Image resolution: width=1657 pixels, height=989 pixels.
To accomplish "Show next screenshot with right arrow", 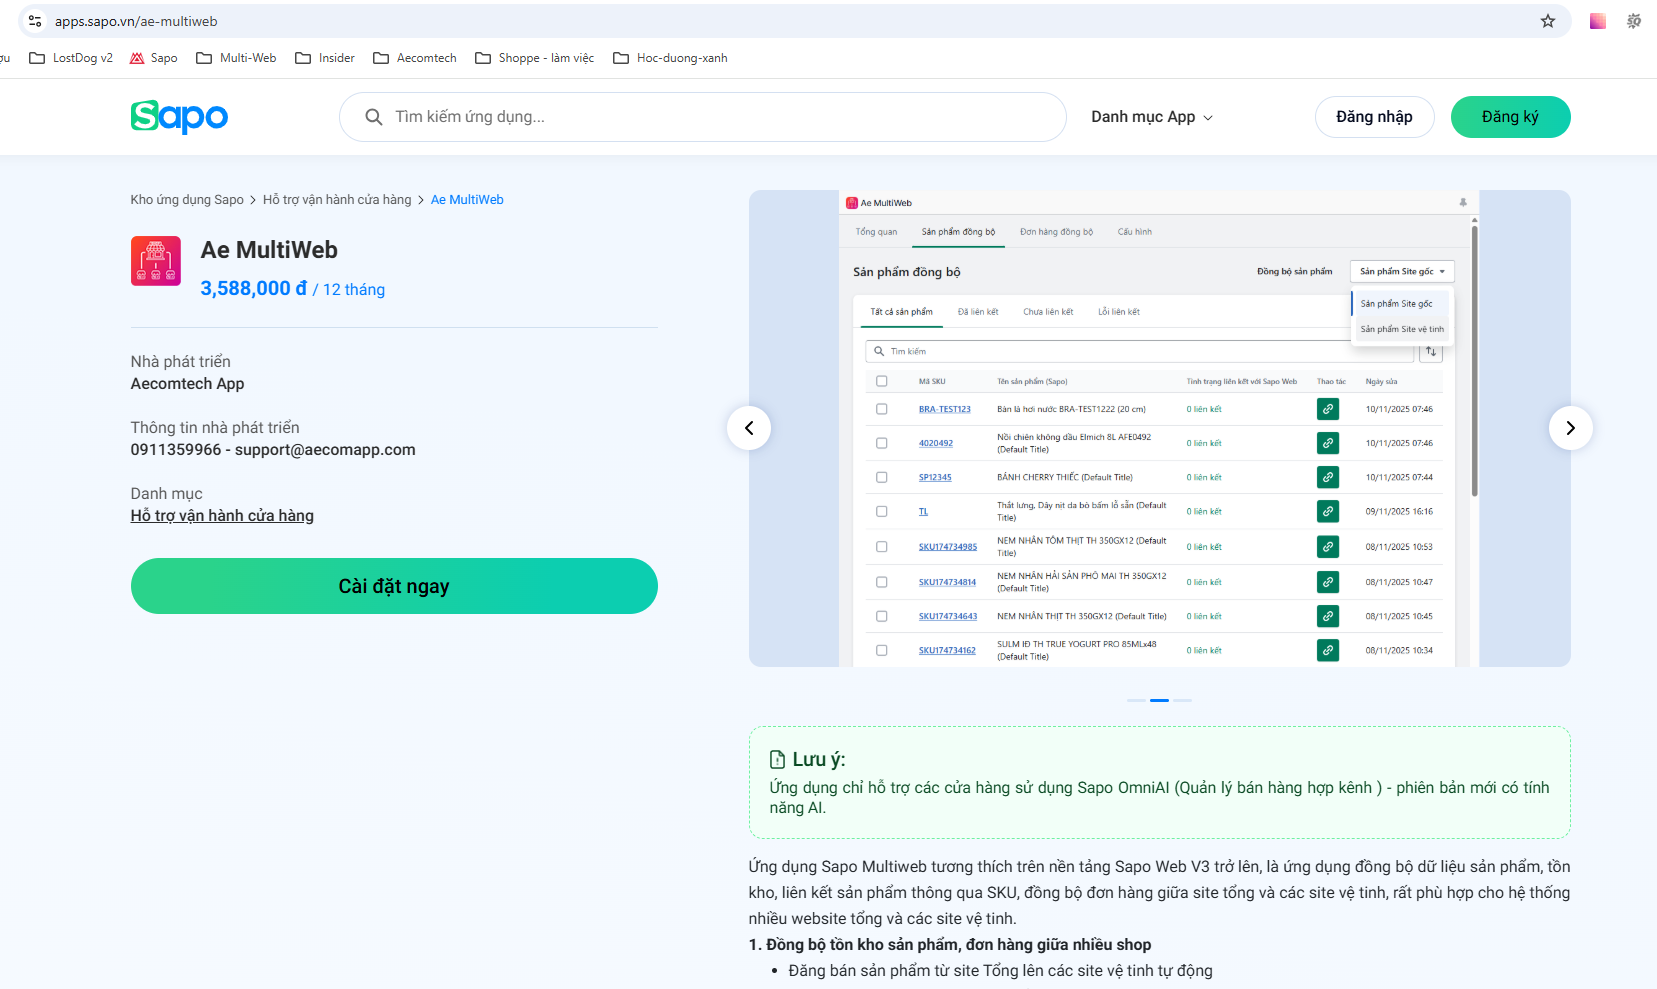I will [x=1570, y=428].
